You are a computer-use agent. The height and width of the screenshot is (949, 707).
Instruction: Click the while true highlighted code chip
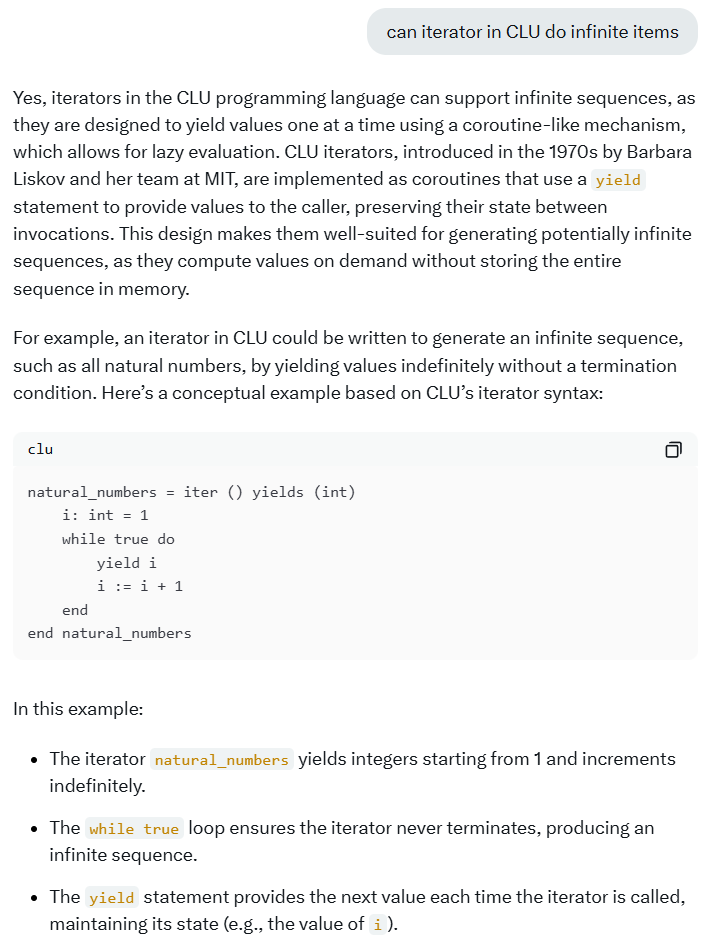pyautogui.click(x=133, y=828)
